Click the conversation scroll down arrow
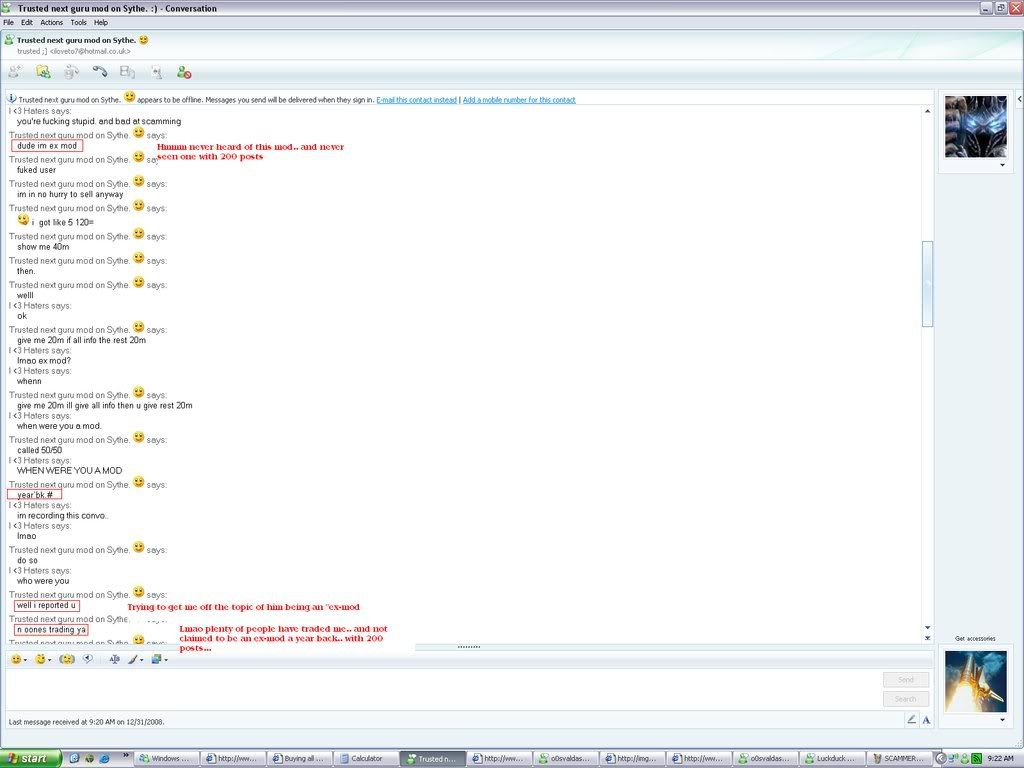The height and width of the screenshot is (768, 1024). 927,628
